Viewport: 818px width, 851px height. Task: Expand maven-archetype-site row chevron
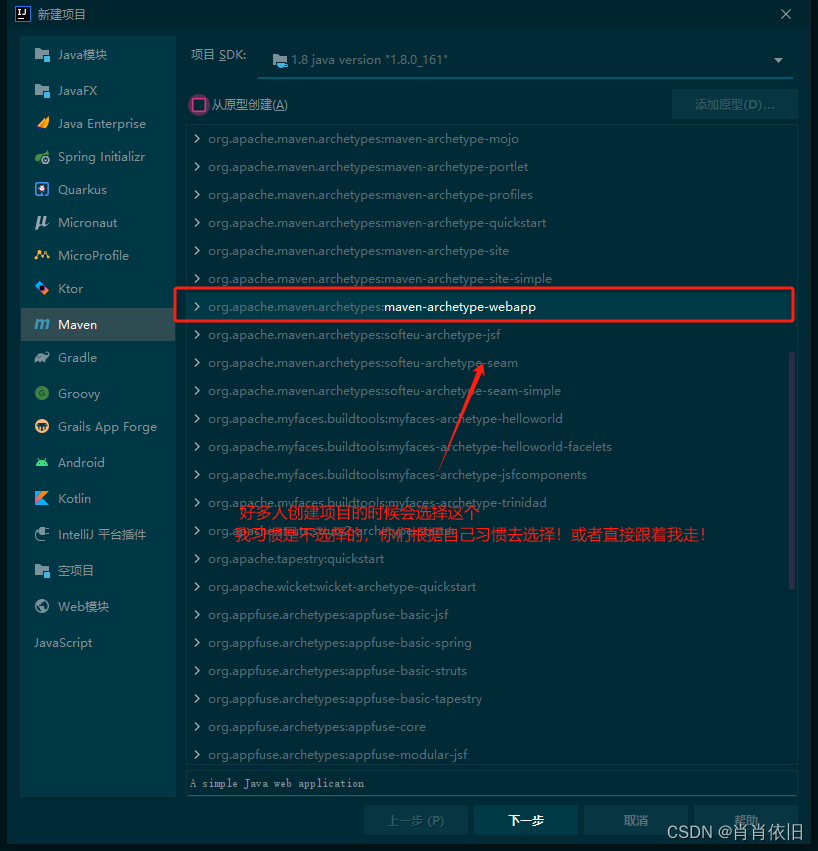pyautogui.click(x=197, y=251)
